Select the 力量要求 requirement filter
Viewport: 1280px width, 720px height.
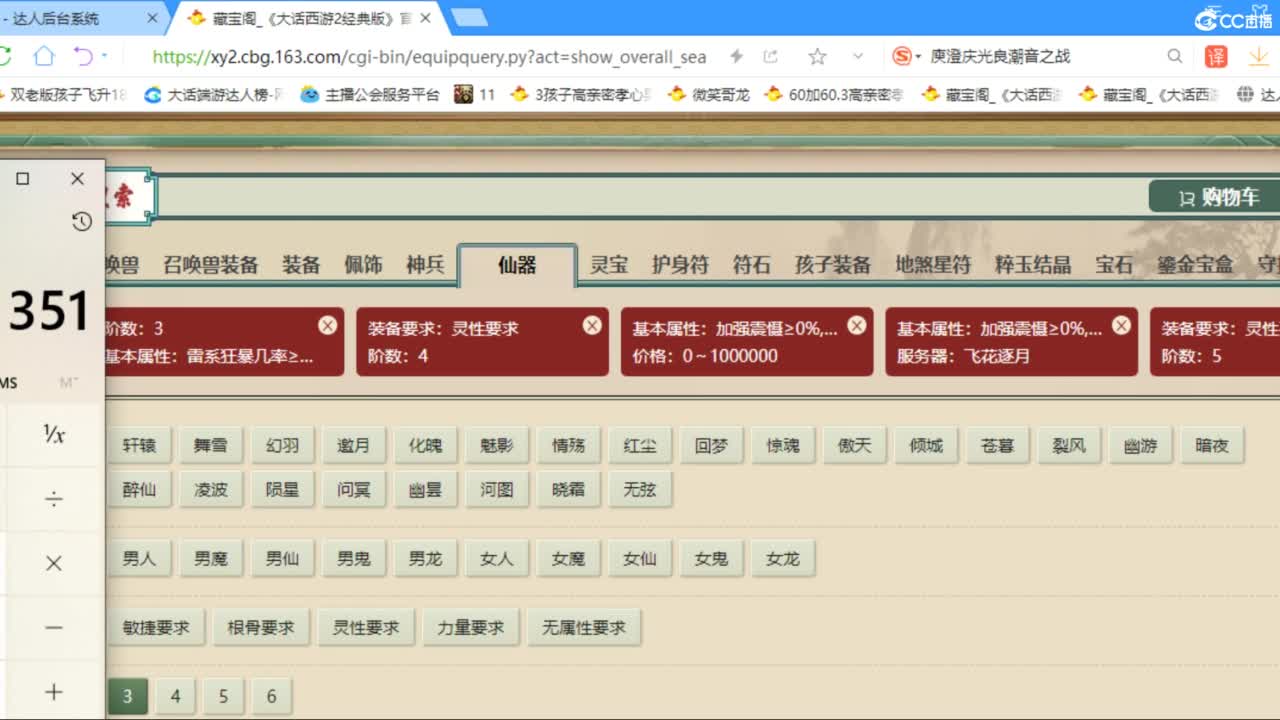(x=471, y=627)
